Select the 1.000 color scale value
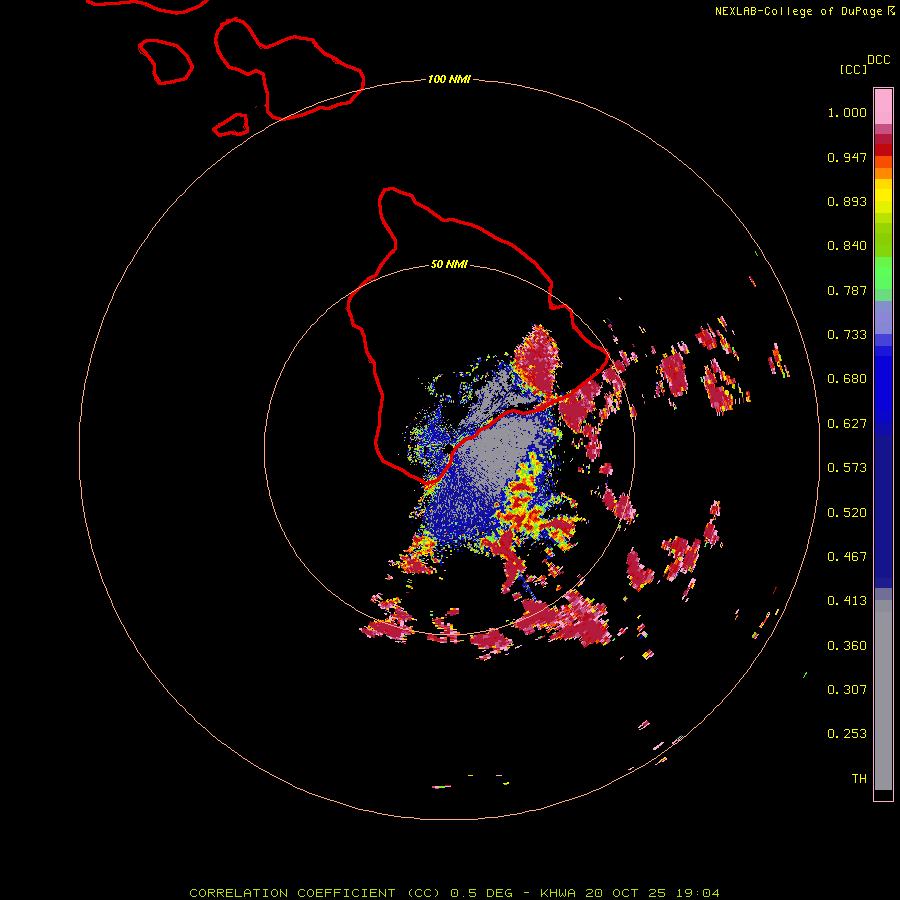This screenshot has width=900, height=900. [847, 112]
